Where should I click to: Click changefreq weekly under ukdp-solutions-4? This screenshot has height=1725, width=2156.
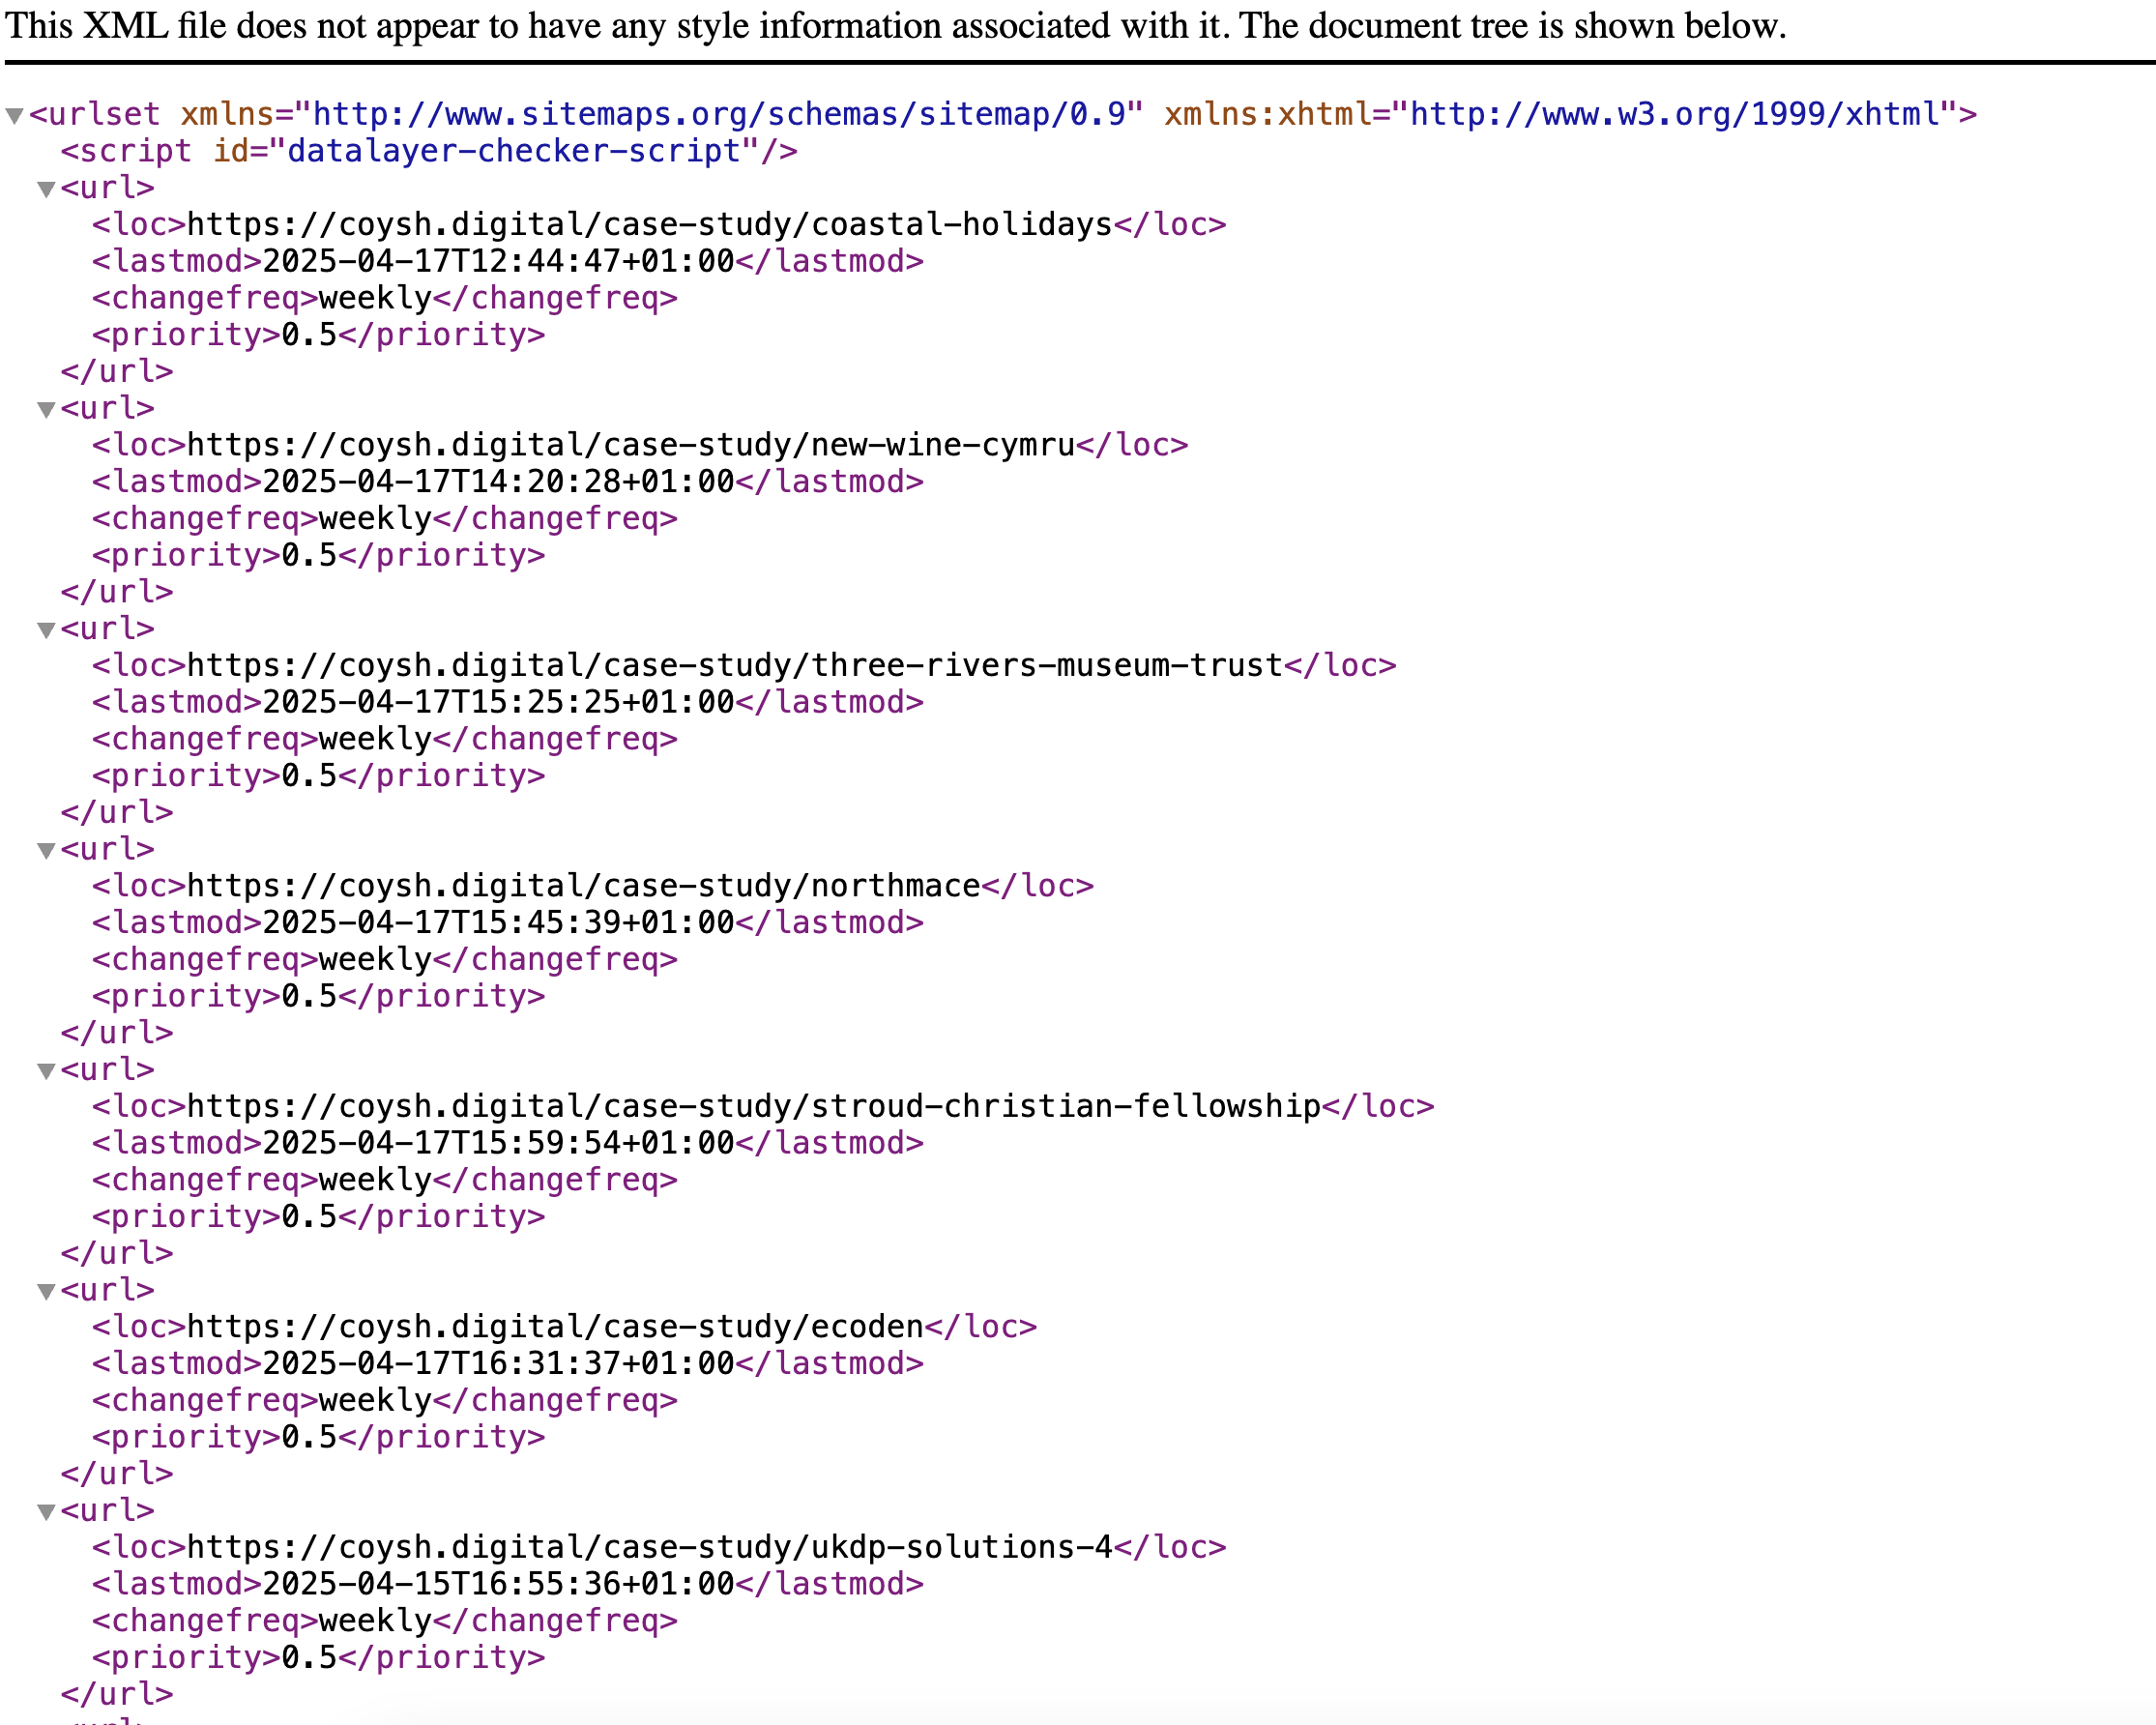coord(375,1621)
